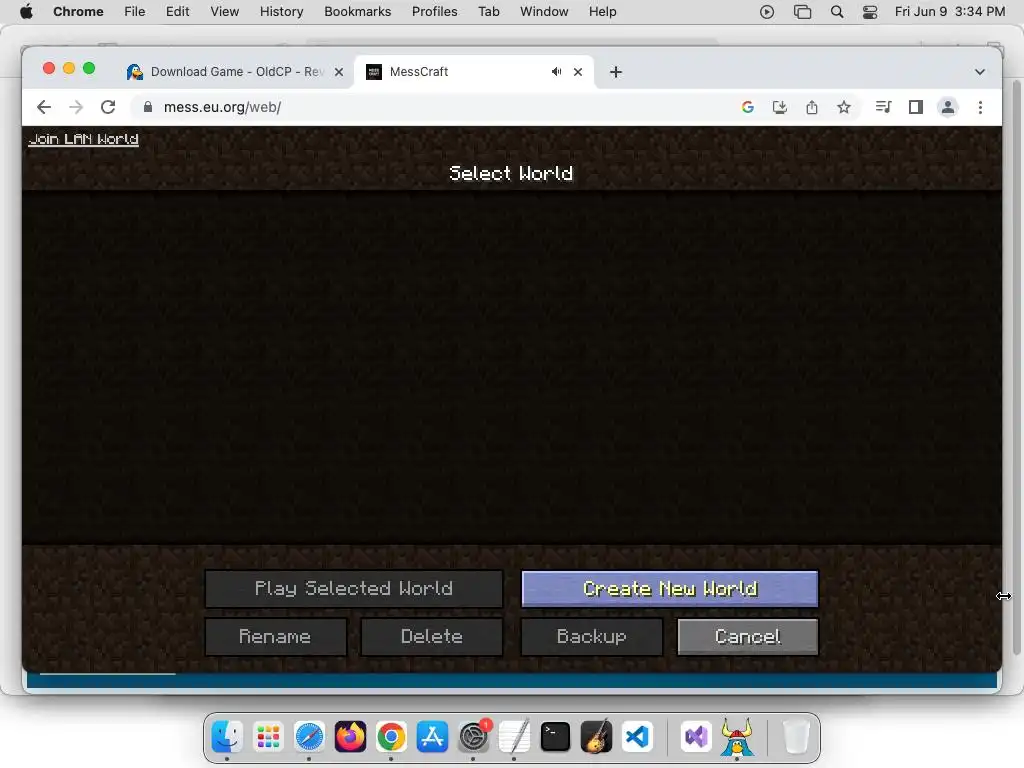The width and height of the screenshot is (1024, 768).
Task: Share this page via share icon
Action: tap(812, 107)
